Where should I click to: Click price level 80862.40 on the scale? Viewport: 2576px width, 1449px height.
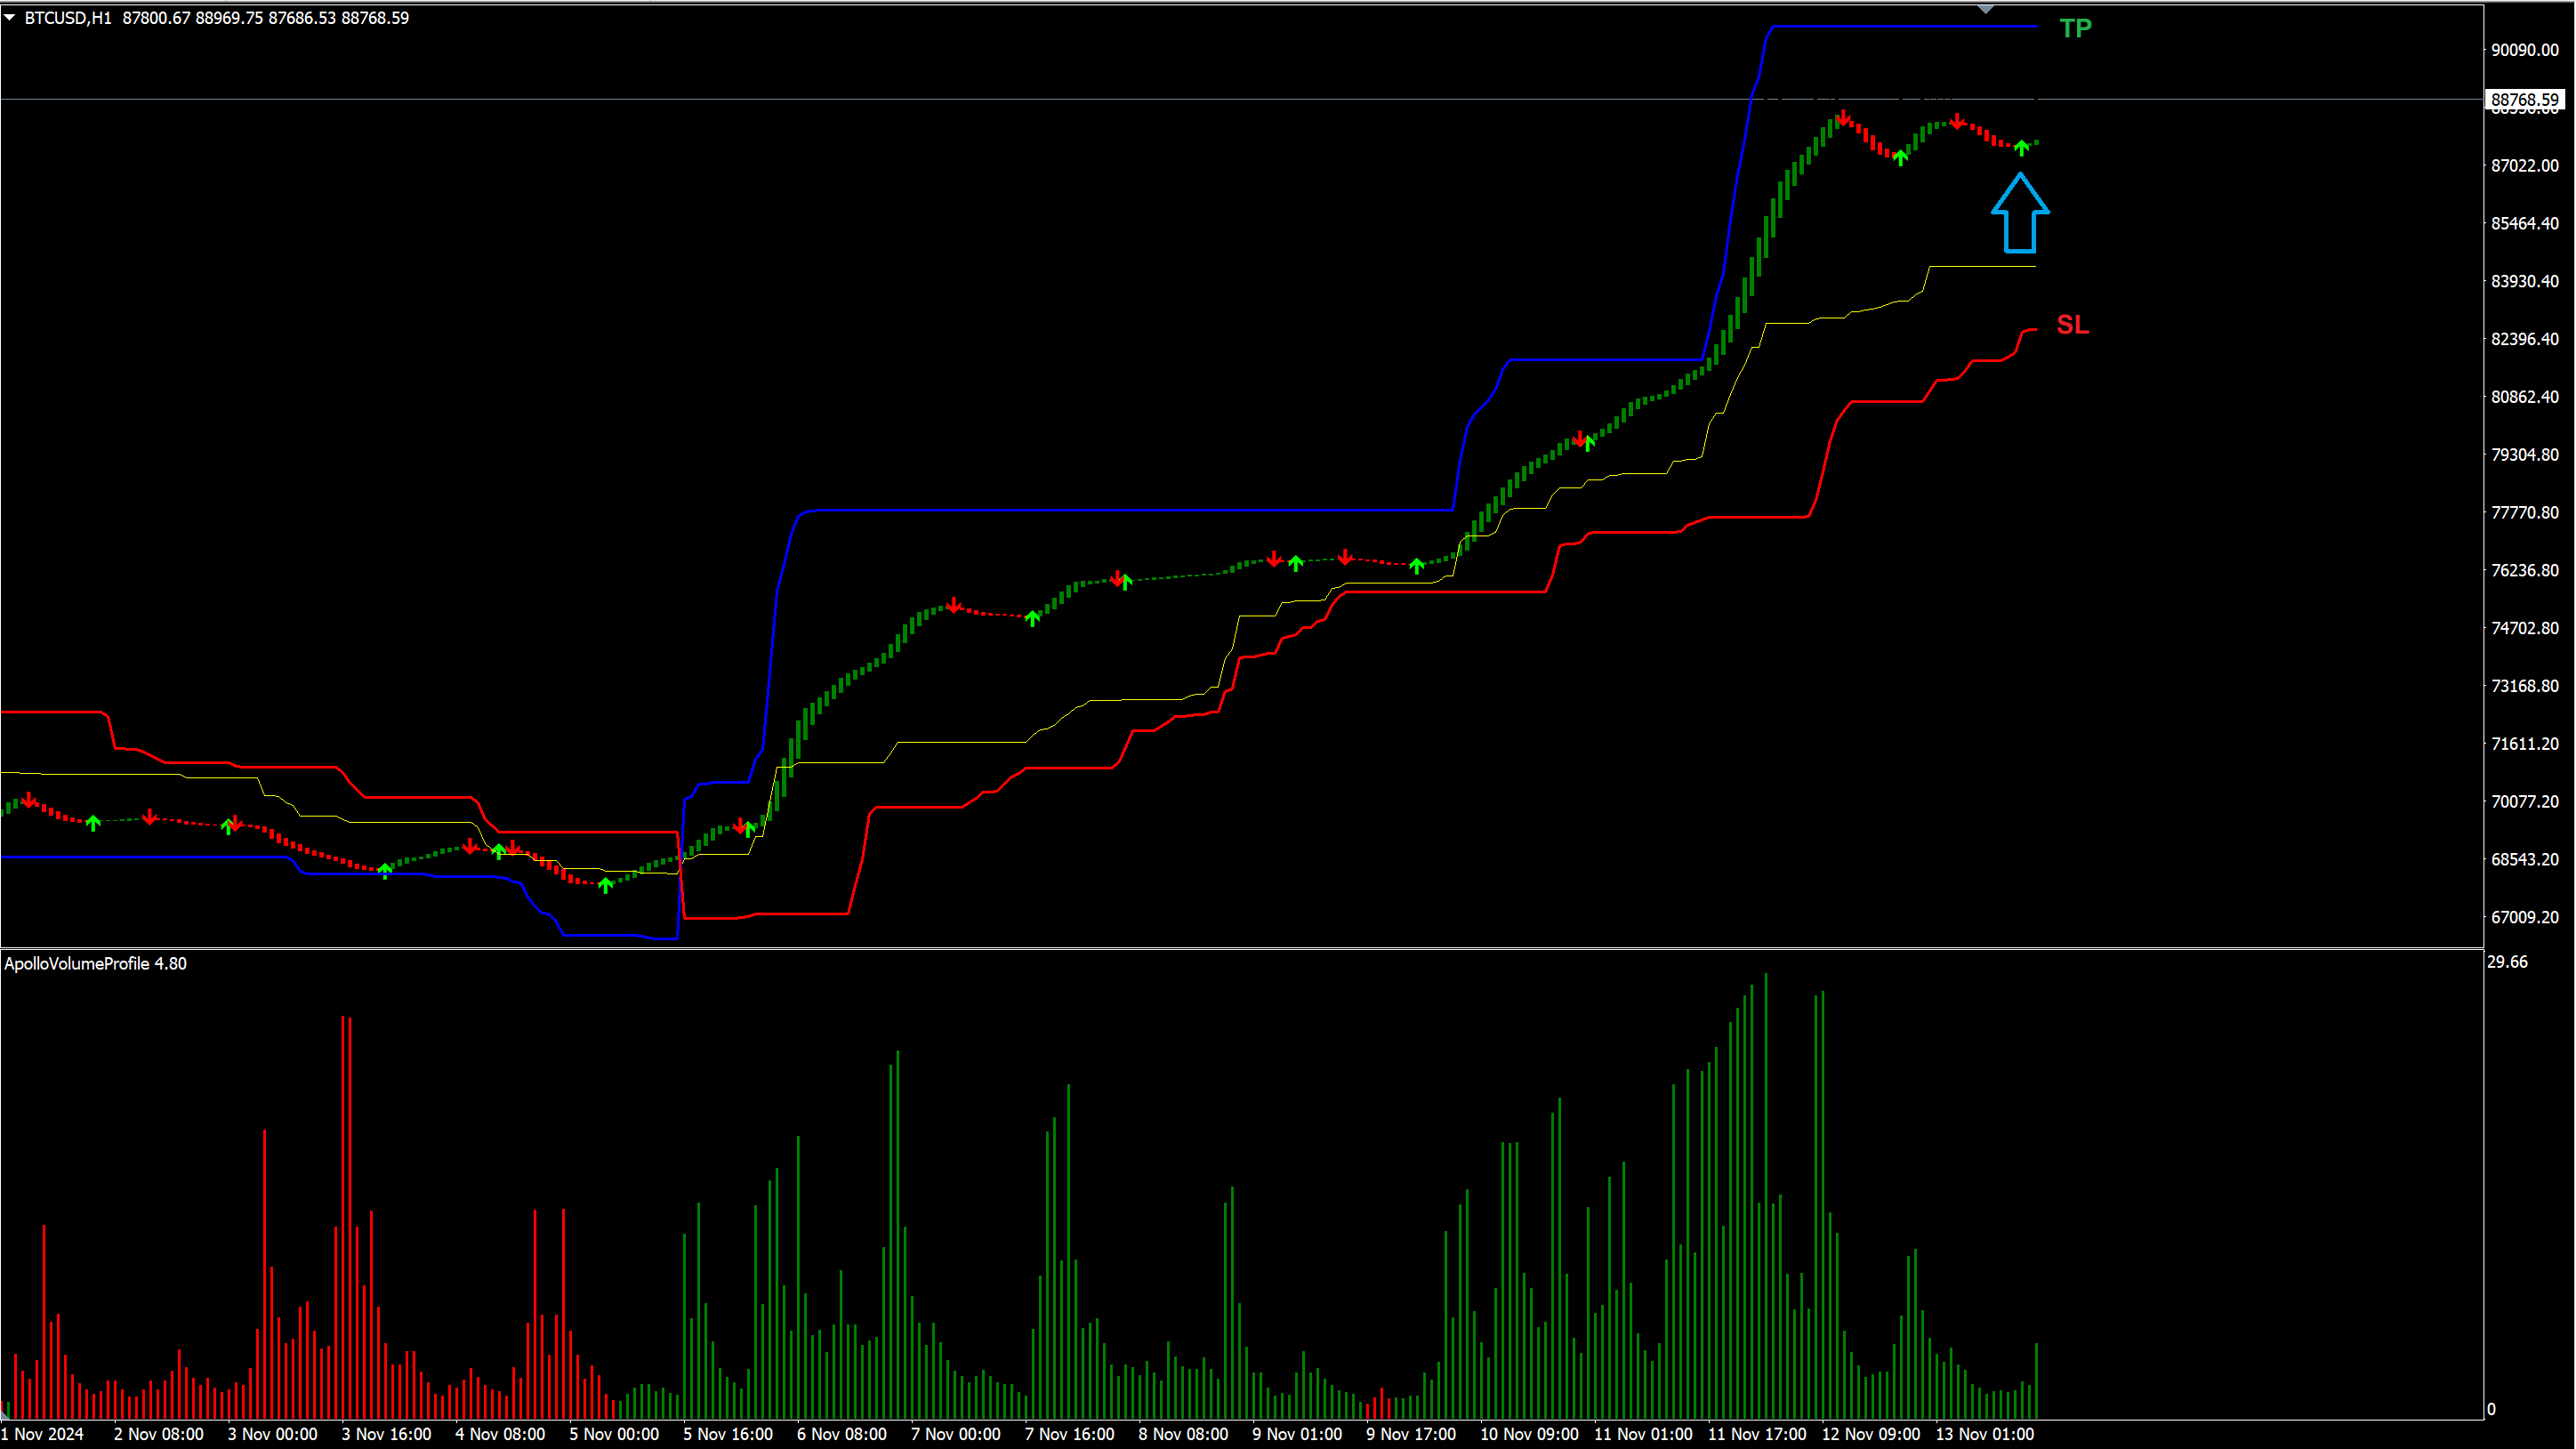click(2524, 398)
